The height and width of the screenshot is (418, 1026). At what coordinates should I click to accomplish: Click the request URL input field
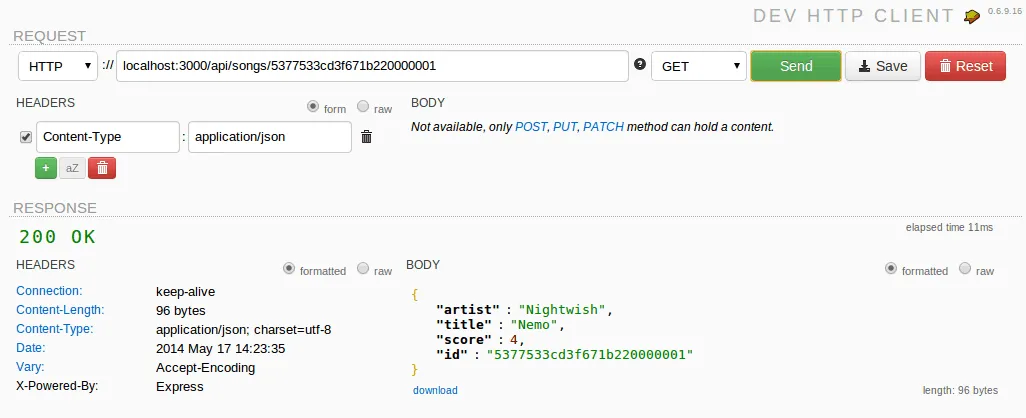click(x=371, y=66)
